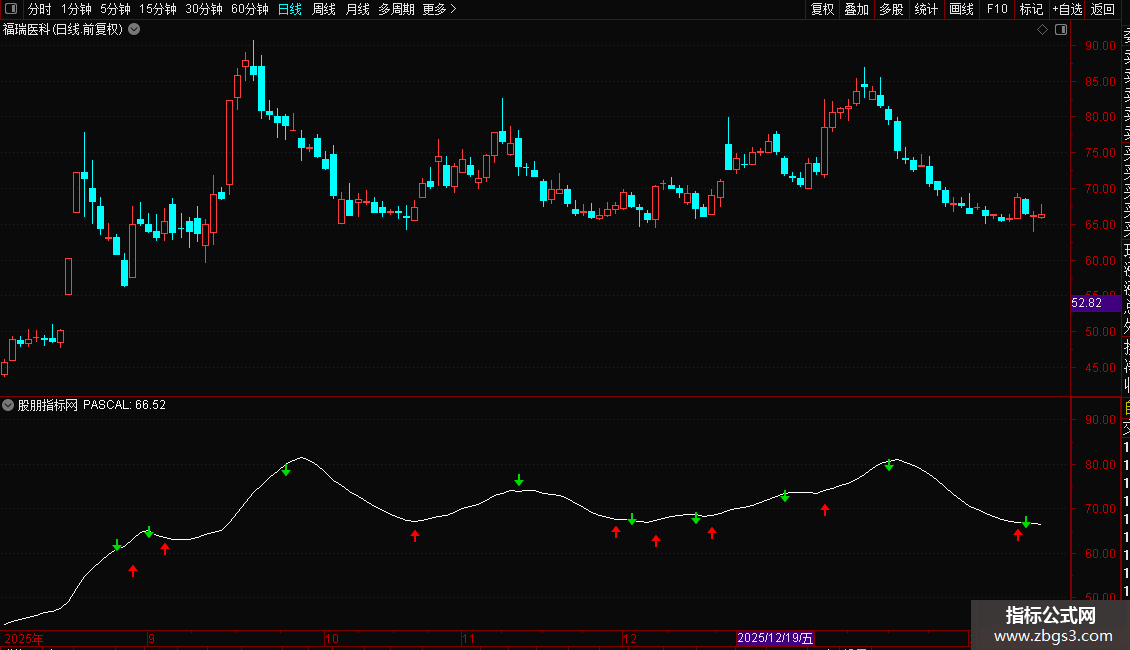Click the month 11 tick on time axis
1130x650 pixels.
(x=468, y=638)
